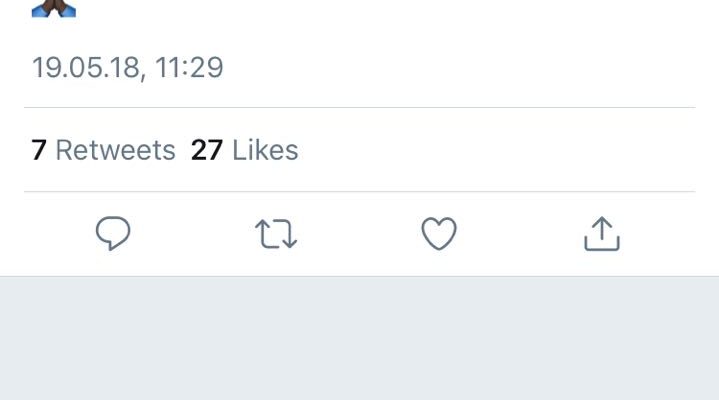
Task: Click white space between retweet and heart icons
Action: click(357, 234)
